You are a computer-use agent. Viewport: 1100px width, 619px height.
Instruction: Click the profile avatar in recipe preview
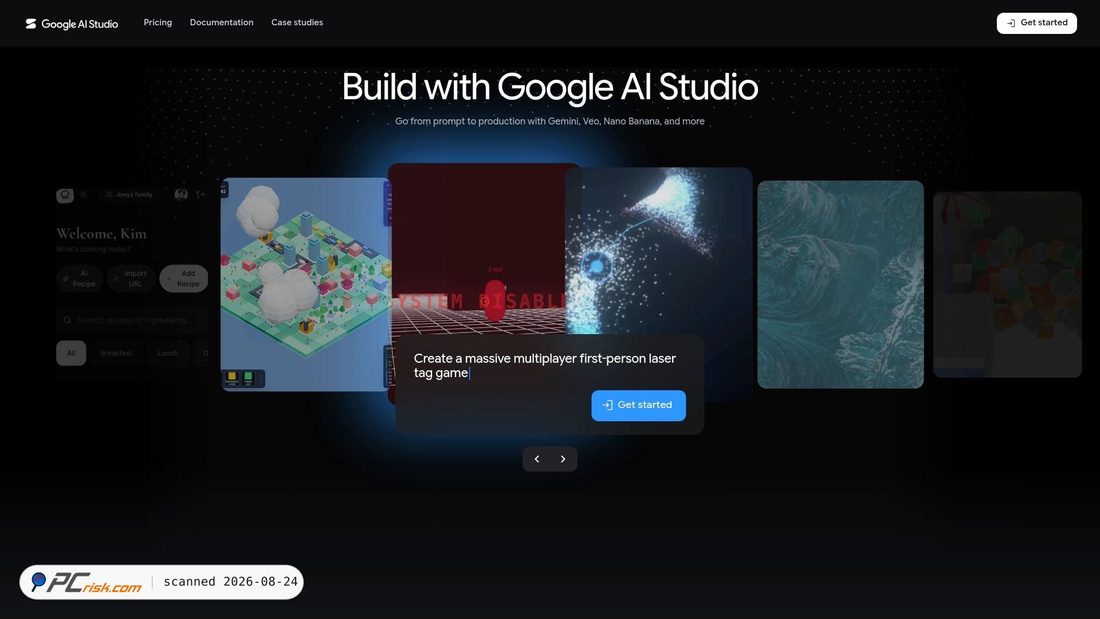point(181,194)
